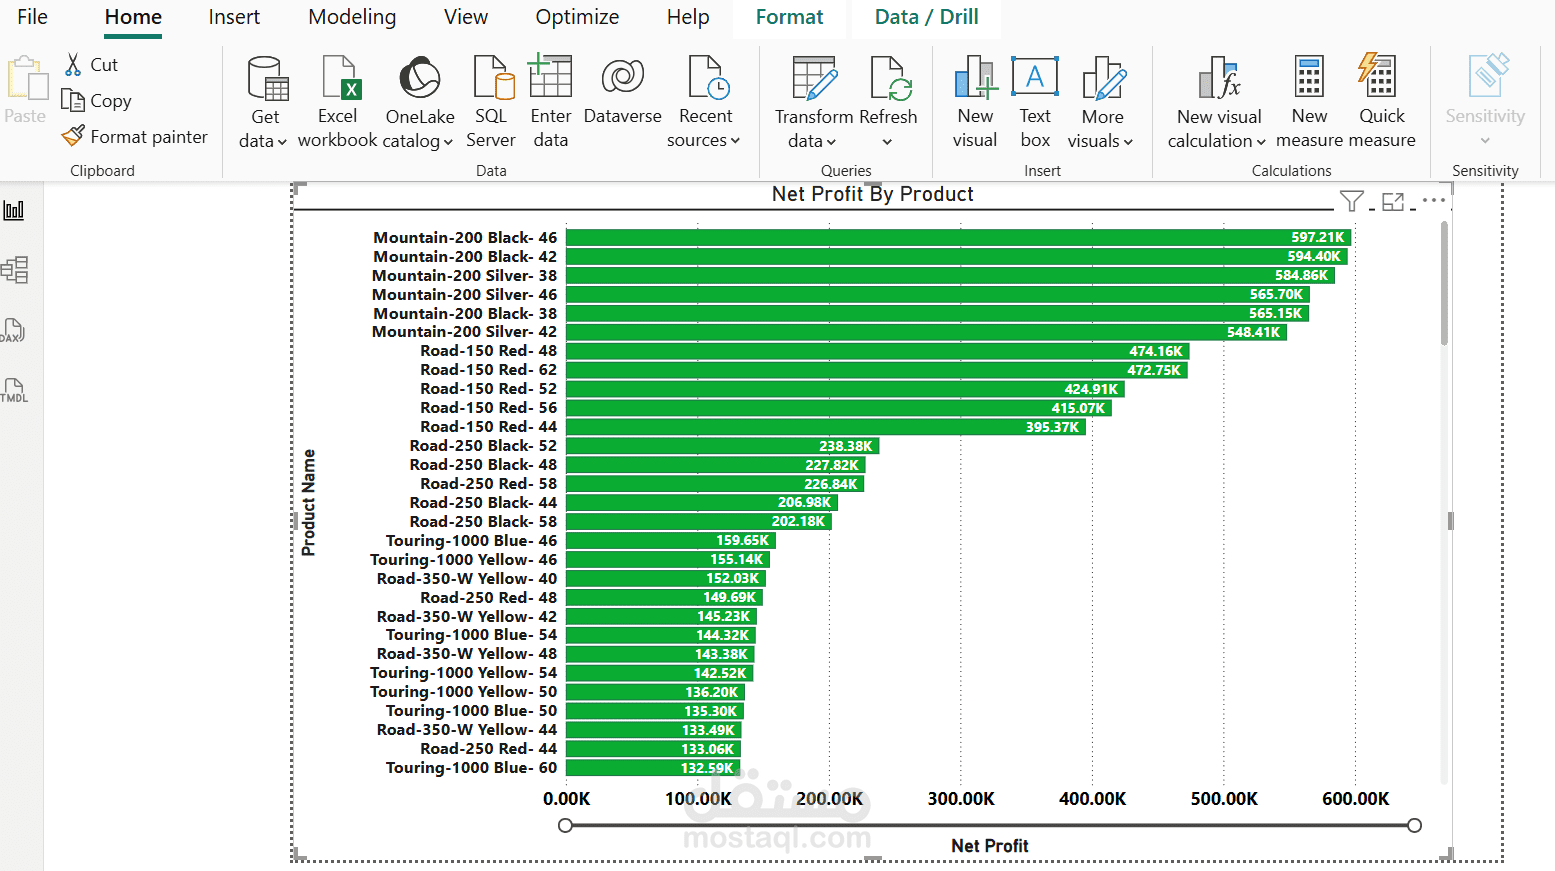The width and height of the screenshot is (1555, 871).
Task: Open Model view in left sidebar
Action: click(14, 270)
